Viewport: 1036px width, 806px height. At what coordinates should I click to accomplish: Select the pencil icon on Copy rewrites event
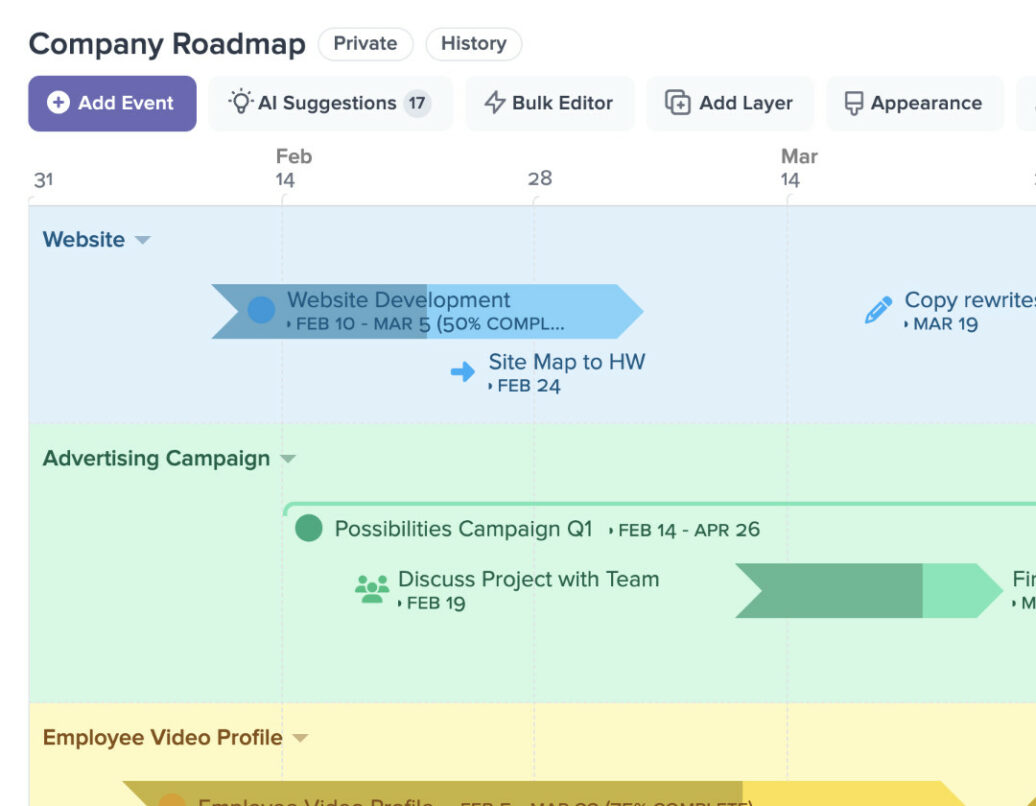[879, 308]
